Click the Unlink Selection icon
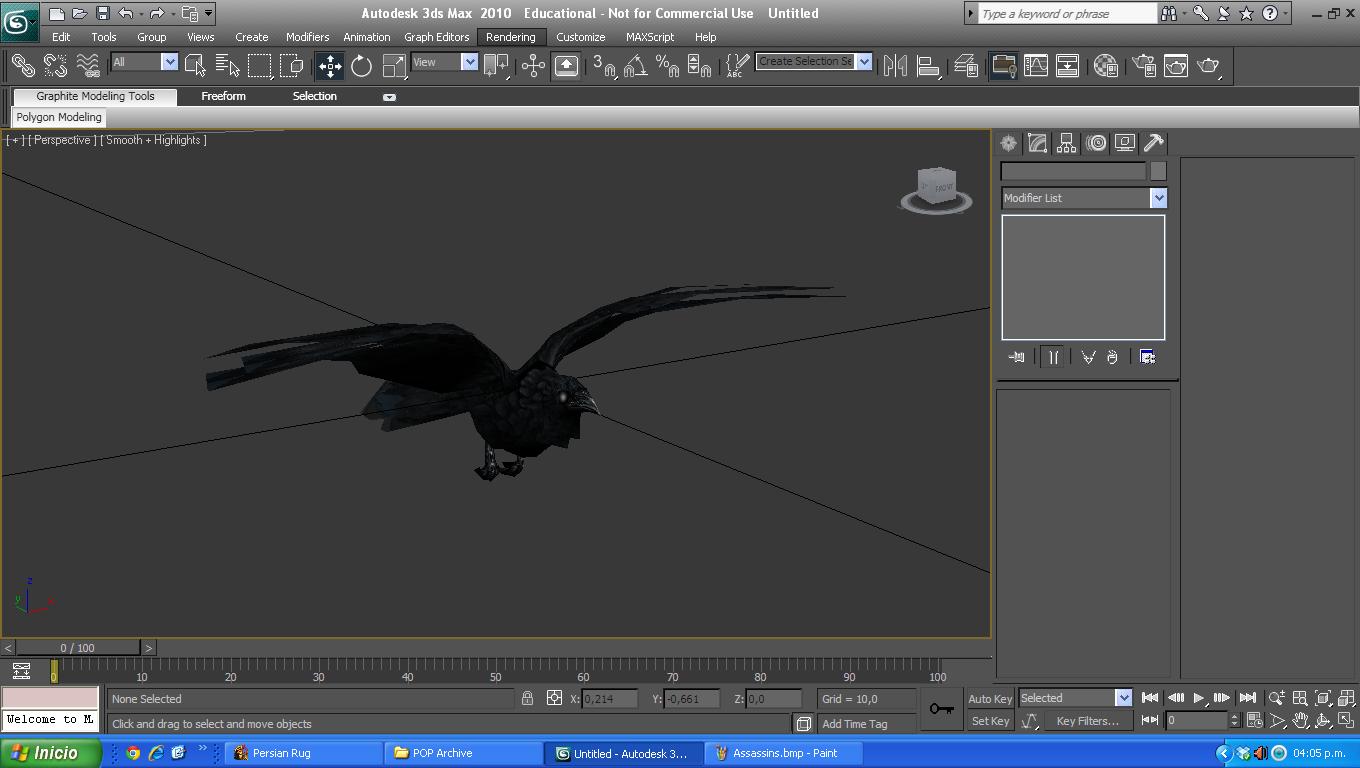This screenshot has width=1360, height=768. 55,66
